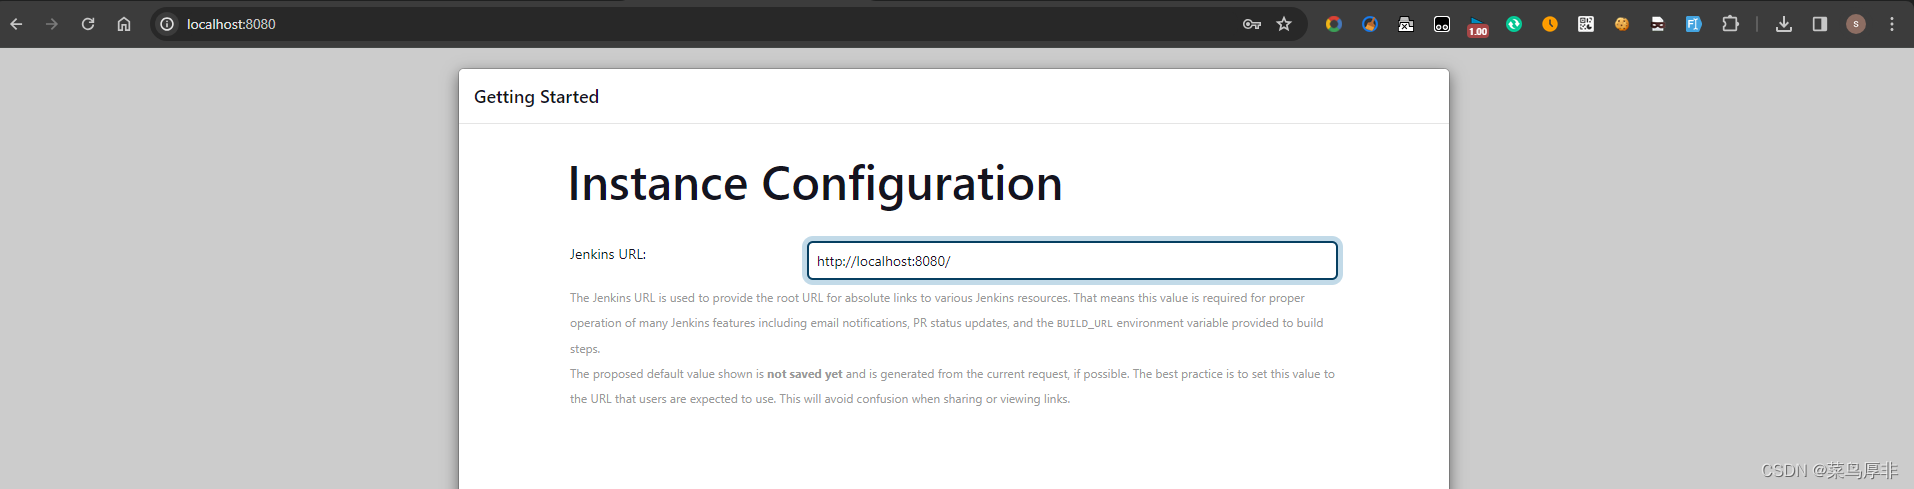This screenshot has height=489, width=1914.
Task: Click the bold 'not saved yet' text
Action: (805, 374)
